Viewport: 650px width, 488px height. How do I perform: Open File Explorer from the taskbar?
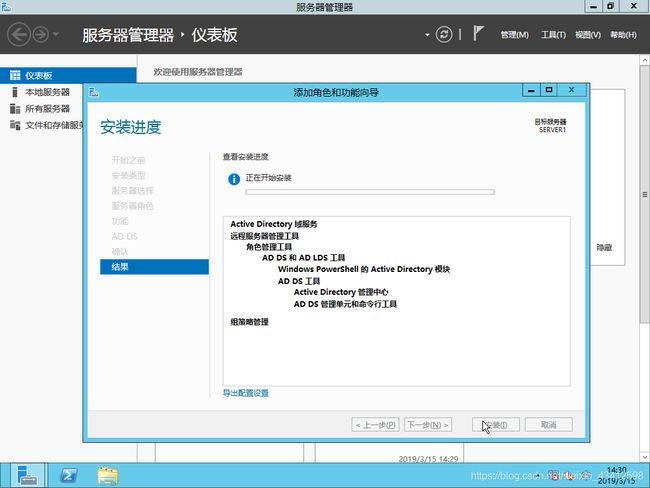point(108,476)
